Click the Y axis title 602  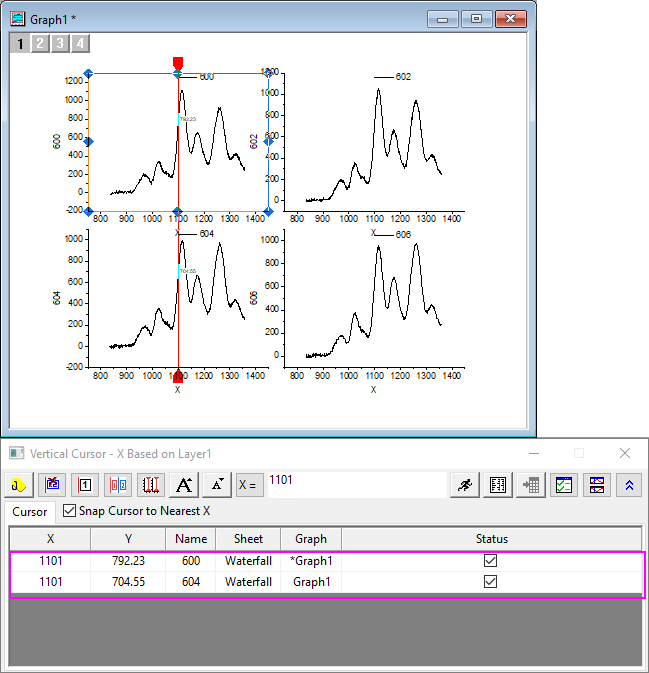pyautogui.click(x=254, y=141)
